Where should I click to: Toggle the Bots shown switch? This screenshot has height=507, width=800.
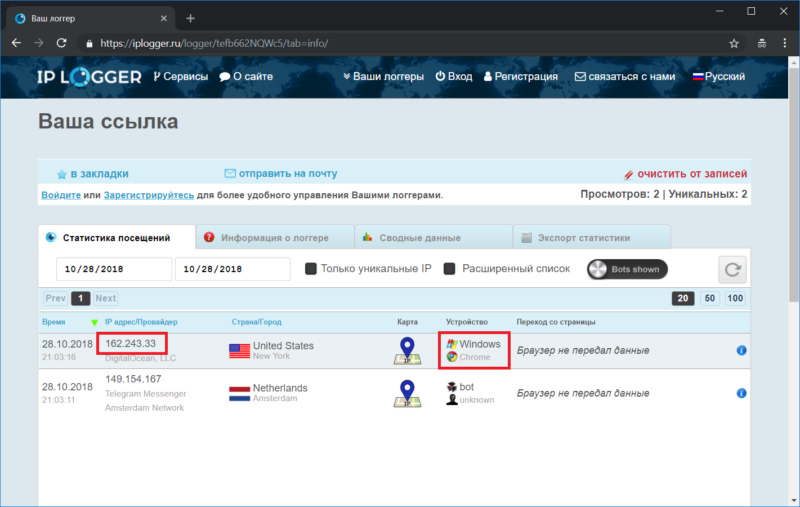627,269
